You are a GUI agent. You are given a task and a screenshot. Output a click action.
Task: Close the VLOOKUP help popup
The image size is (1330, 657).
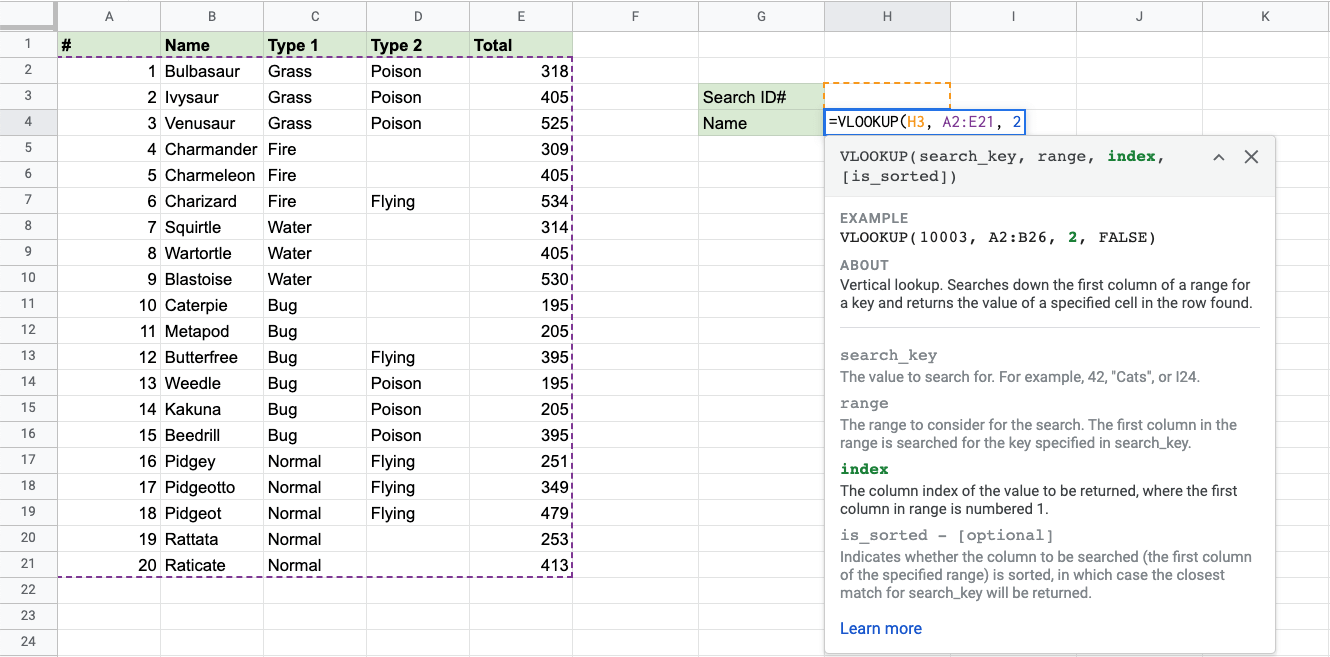1251,157
